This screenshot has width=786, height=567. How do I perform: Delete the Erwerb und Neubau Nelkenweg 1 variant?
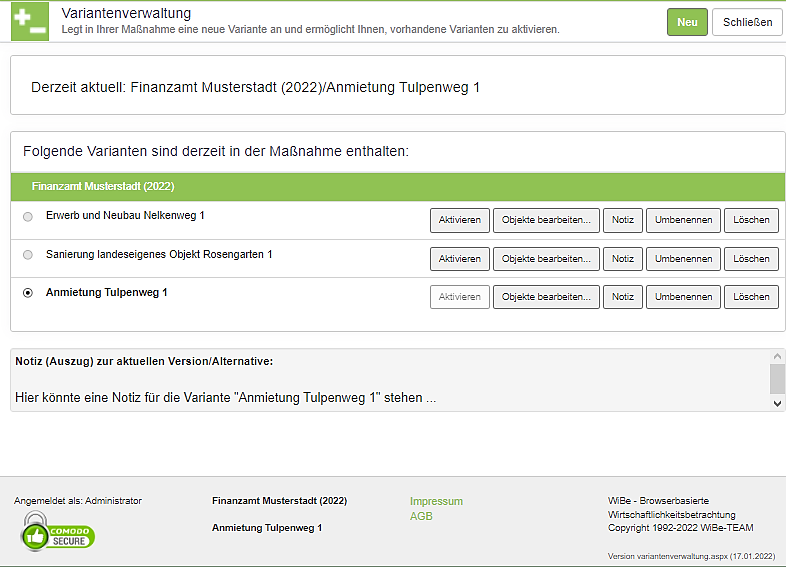point(751,220)
